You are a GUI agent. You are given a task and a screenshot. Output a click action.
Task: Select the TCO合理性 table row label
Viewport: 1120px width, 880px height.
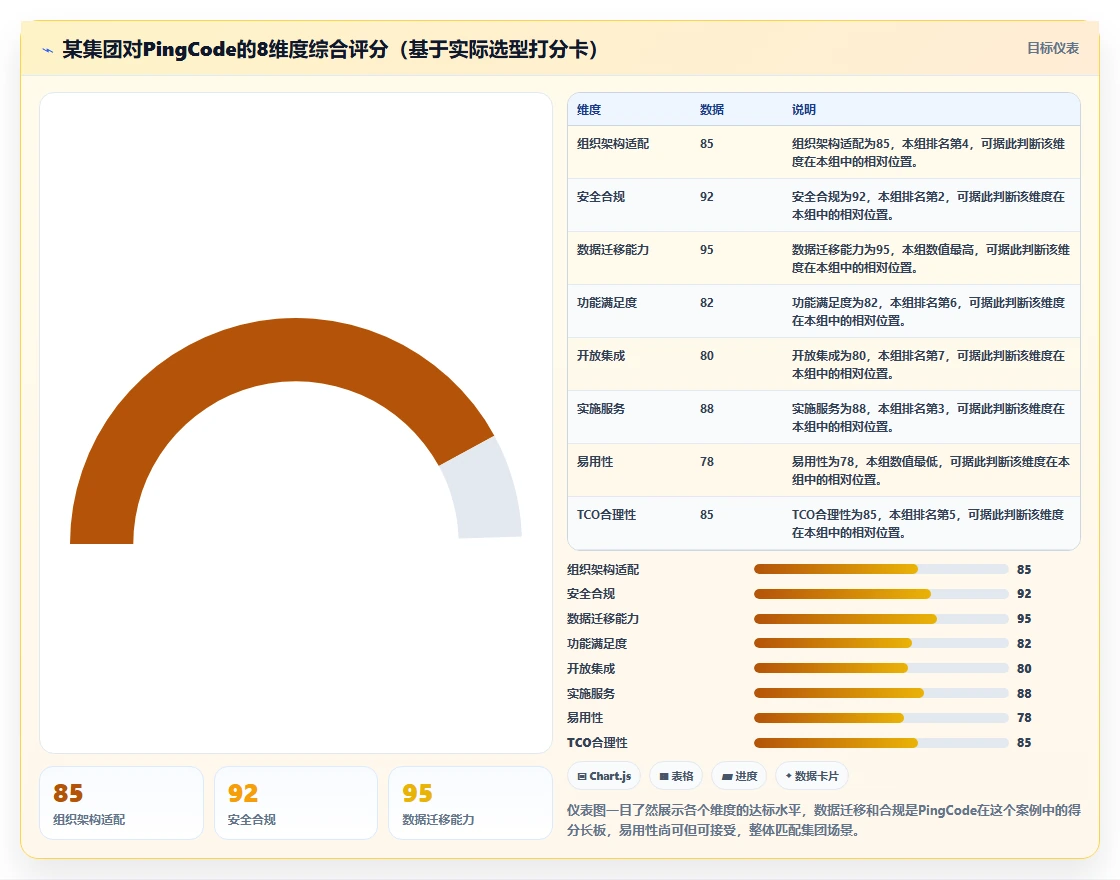point(606,514)
